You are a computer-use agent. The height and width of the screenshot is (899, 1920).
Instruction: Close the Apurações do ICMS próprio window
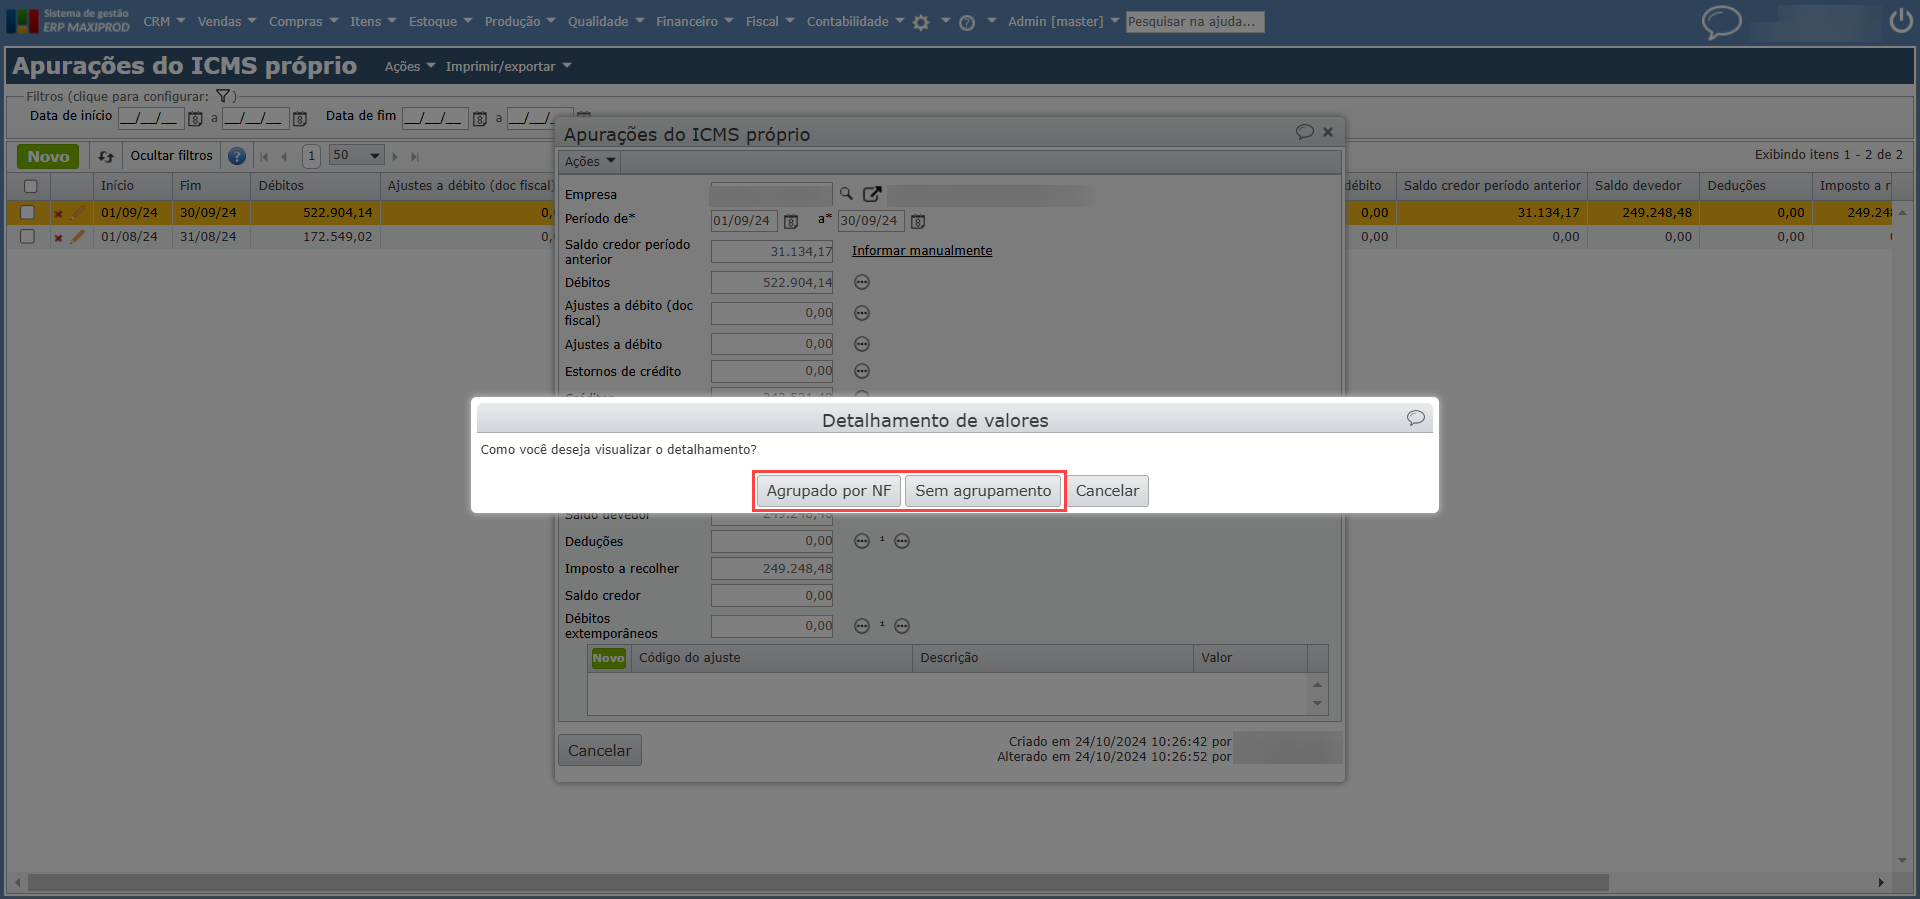coord(1328,132)
